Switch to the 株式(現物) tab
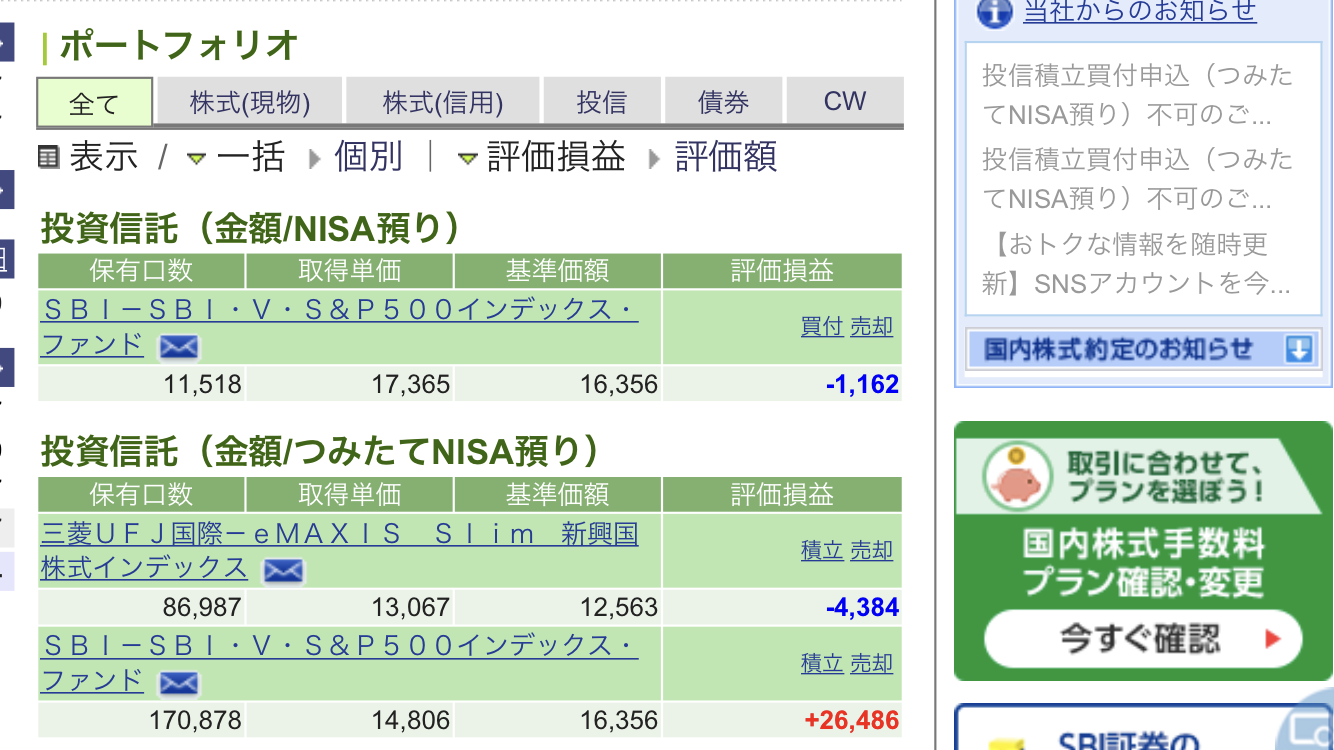This screenshot has width=1334, height=750. point(250,102)
